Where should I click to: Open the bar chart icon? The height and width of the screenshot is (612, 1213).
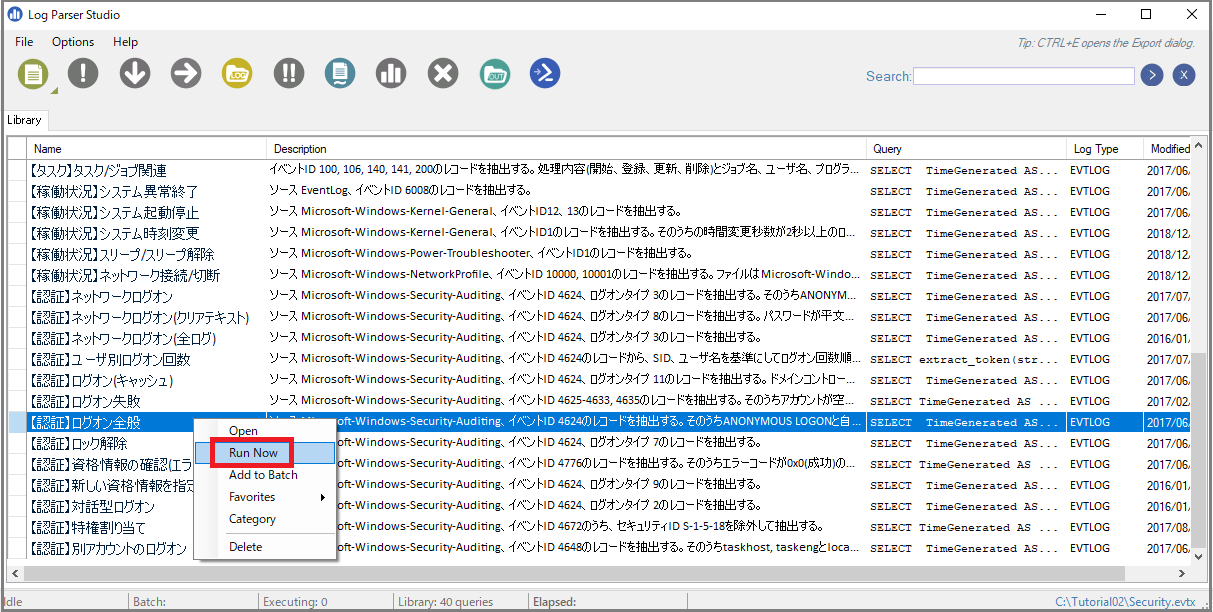391,74
